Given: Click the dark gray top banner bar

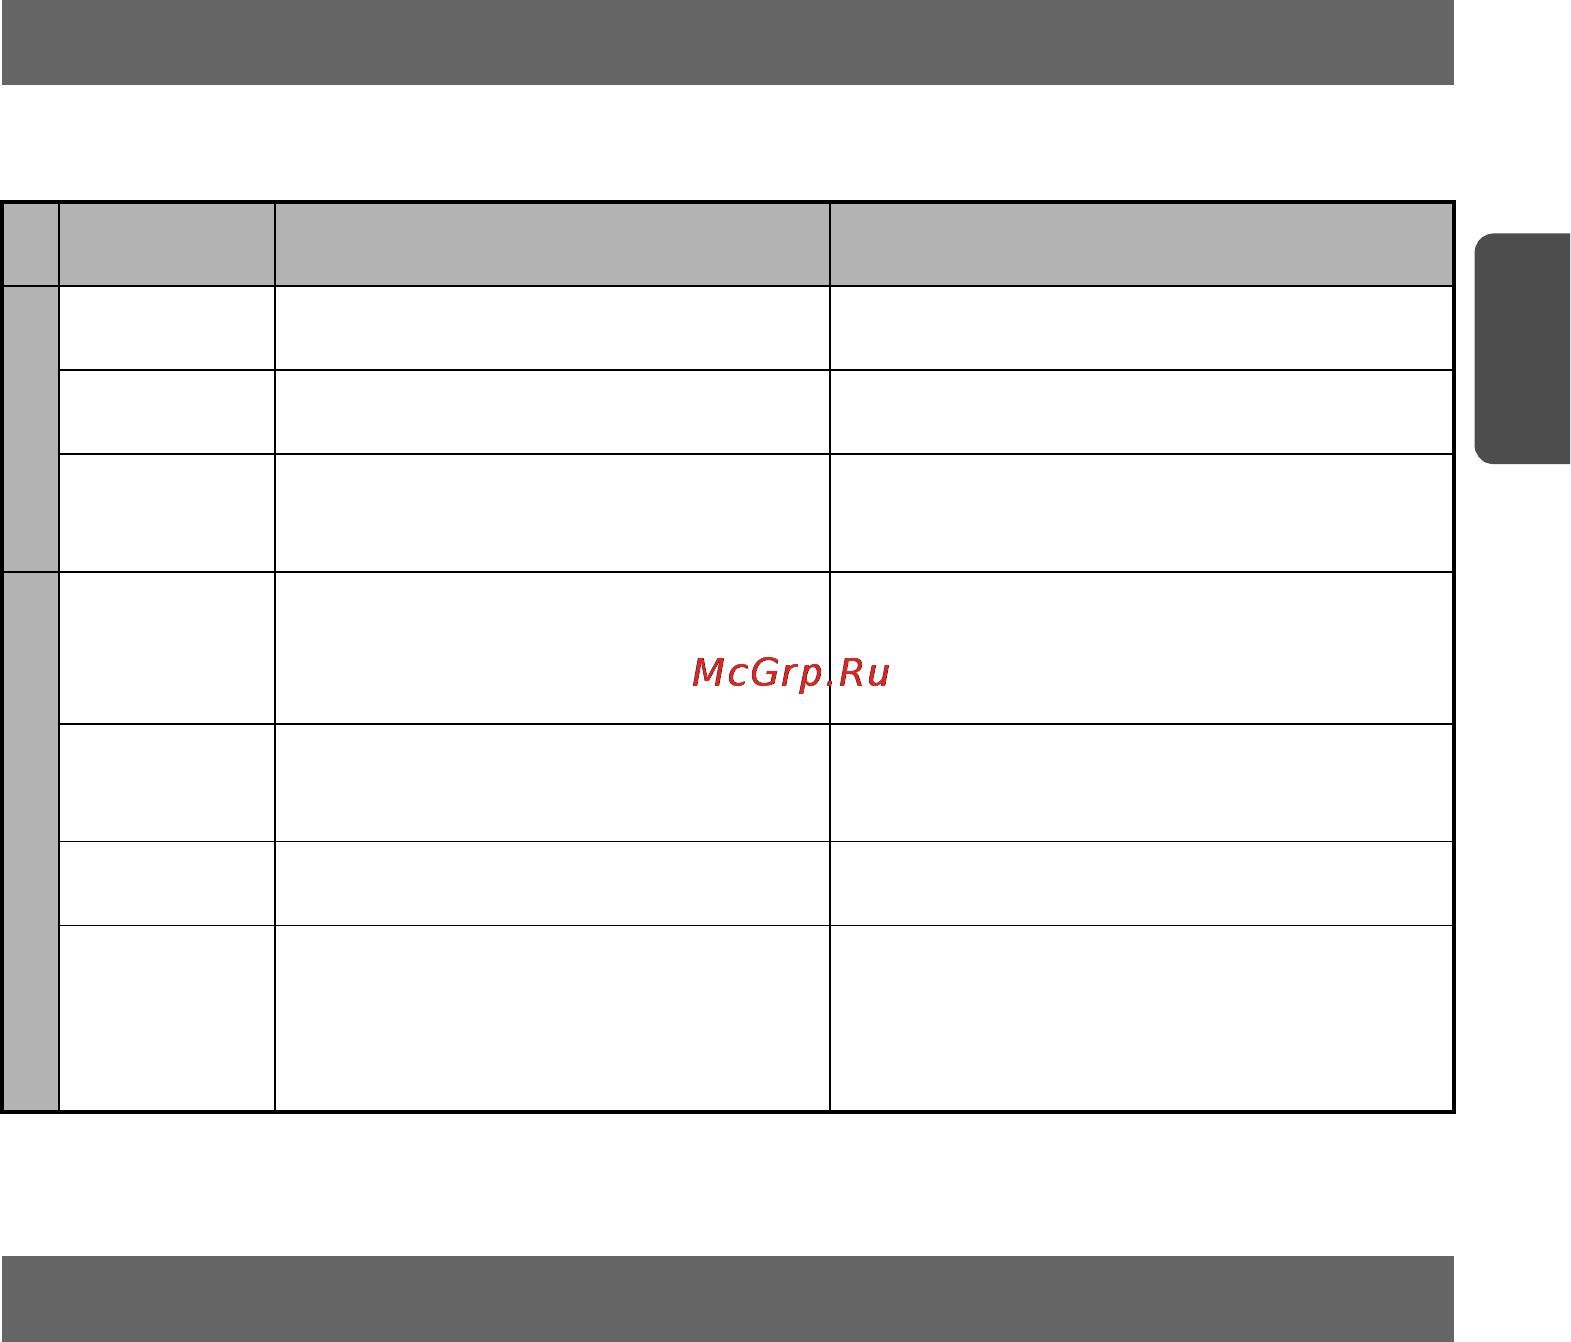Looking at the screenshot, I should (x=727, y=42).
